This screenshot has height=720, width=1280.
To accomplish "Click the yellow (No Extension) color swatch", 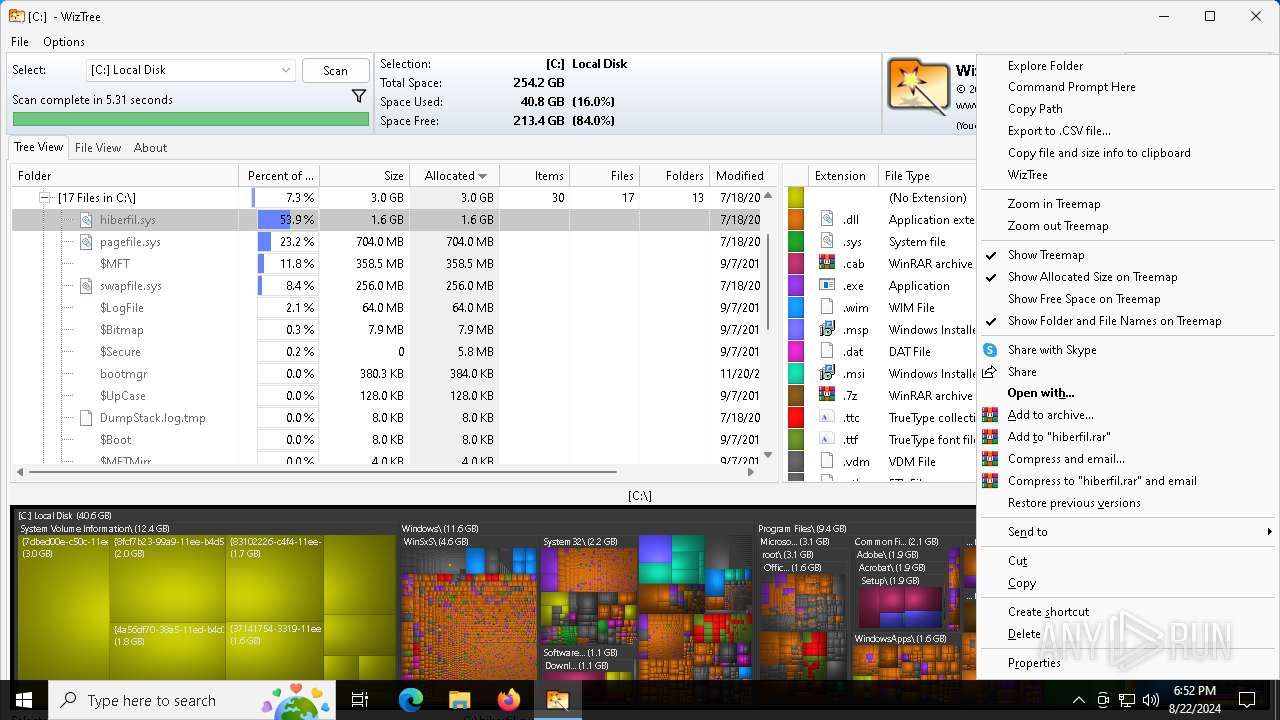I will pos(796,198).
